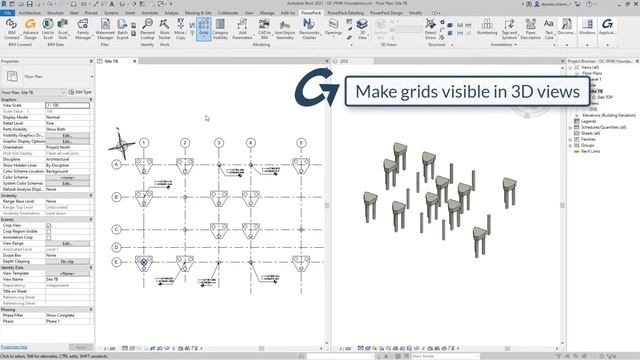640x360 pixels.
Task: Switch to the Modify ribbon tab
Action: pyautogui.click(x=416, y=13)
